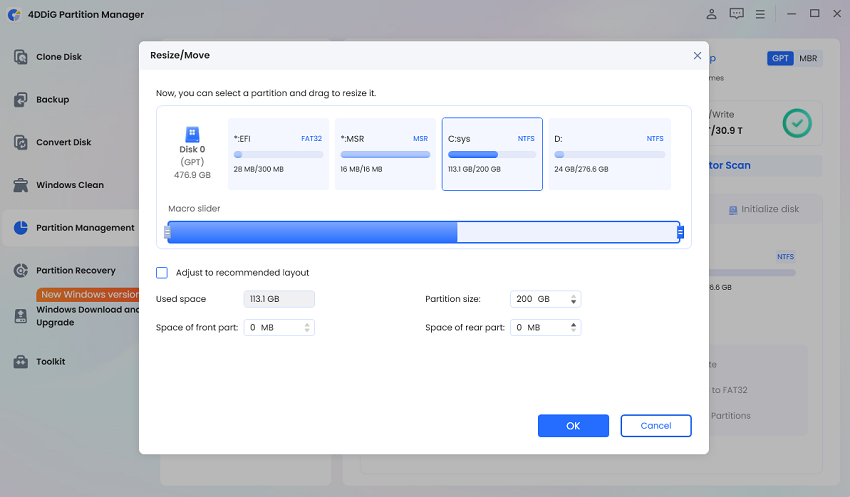Click the Windows Clean broom icon
The width and height of the screenshot is (850, 497).
pyautogui.click(x=21, y=185)
